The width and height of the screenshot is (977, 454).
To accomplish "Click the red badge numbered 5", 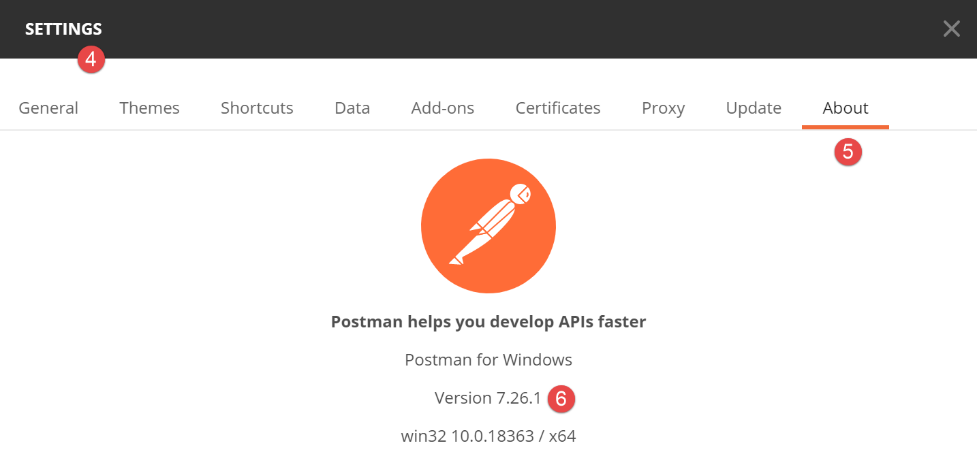I will click(x=848, y=152).
